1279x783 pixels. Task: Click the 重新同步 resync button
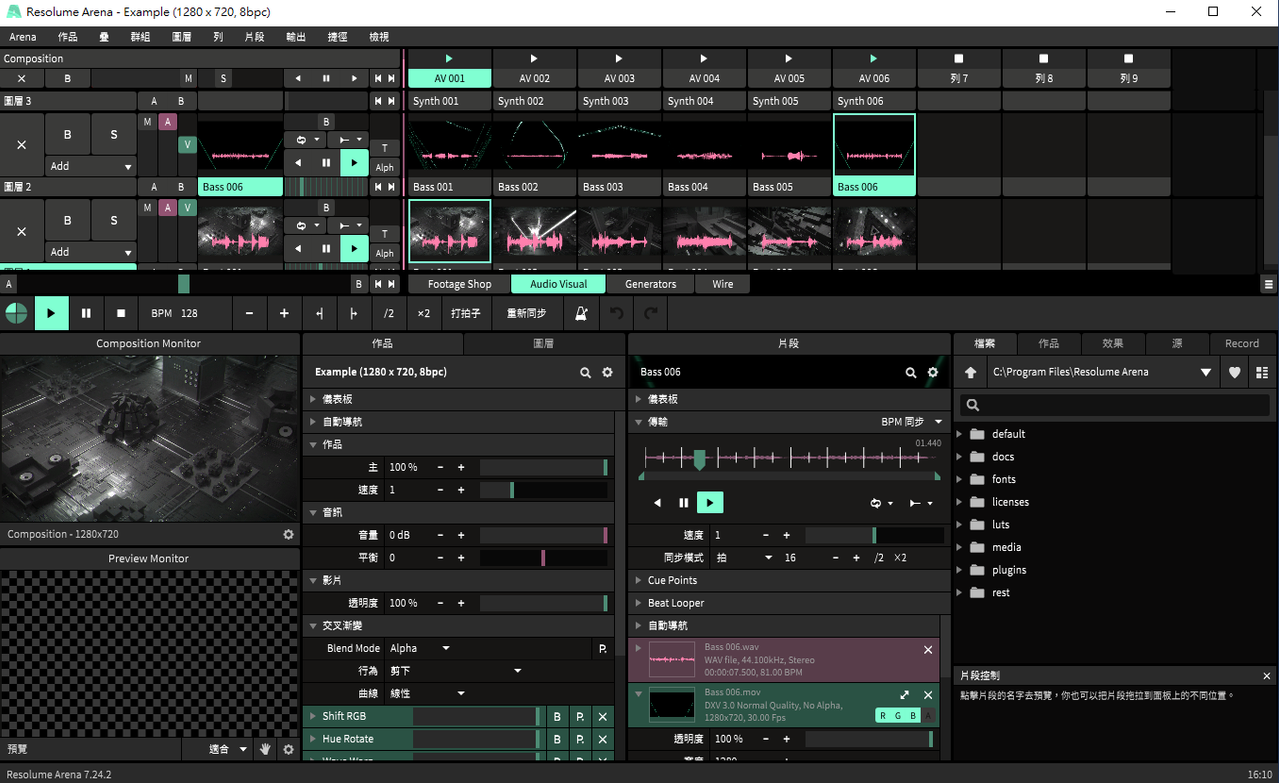coord(526,313)
